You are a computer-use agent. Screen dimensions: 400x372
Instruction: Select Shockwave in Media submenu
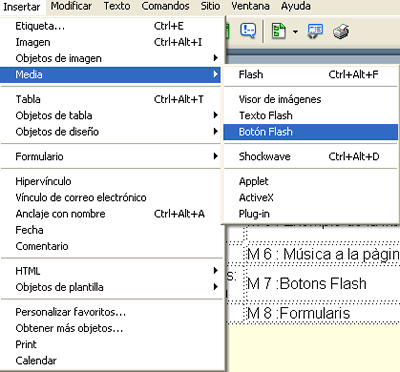point(311,156)
